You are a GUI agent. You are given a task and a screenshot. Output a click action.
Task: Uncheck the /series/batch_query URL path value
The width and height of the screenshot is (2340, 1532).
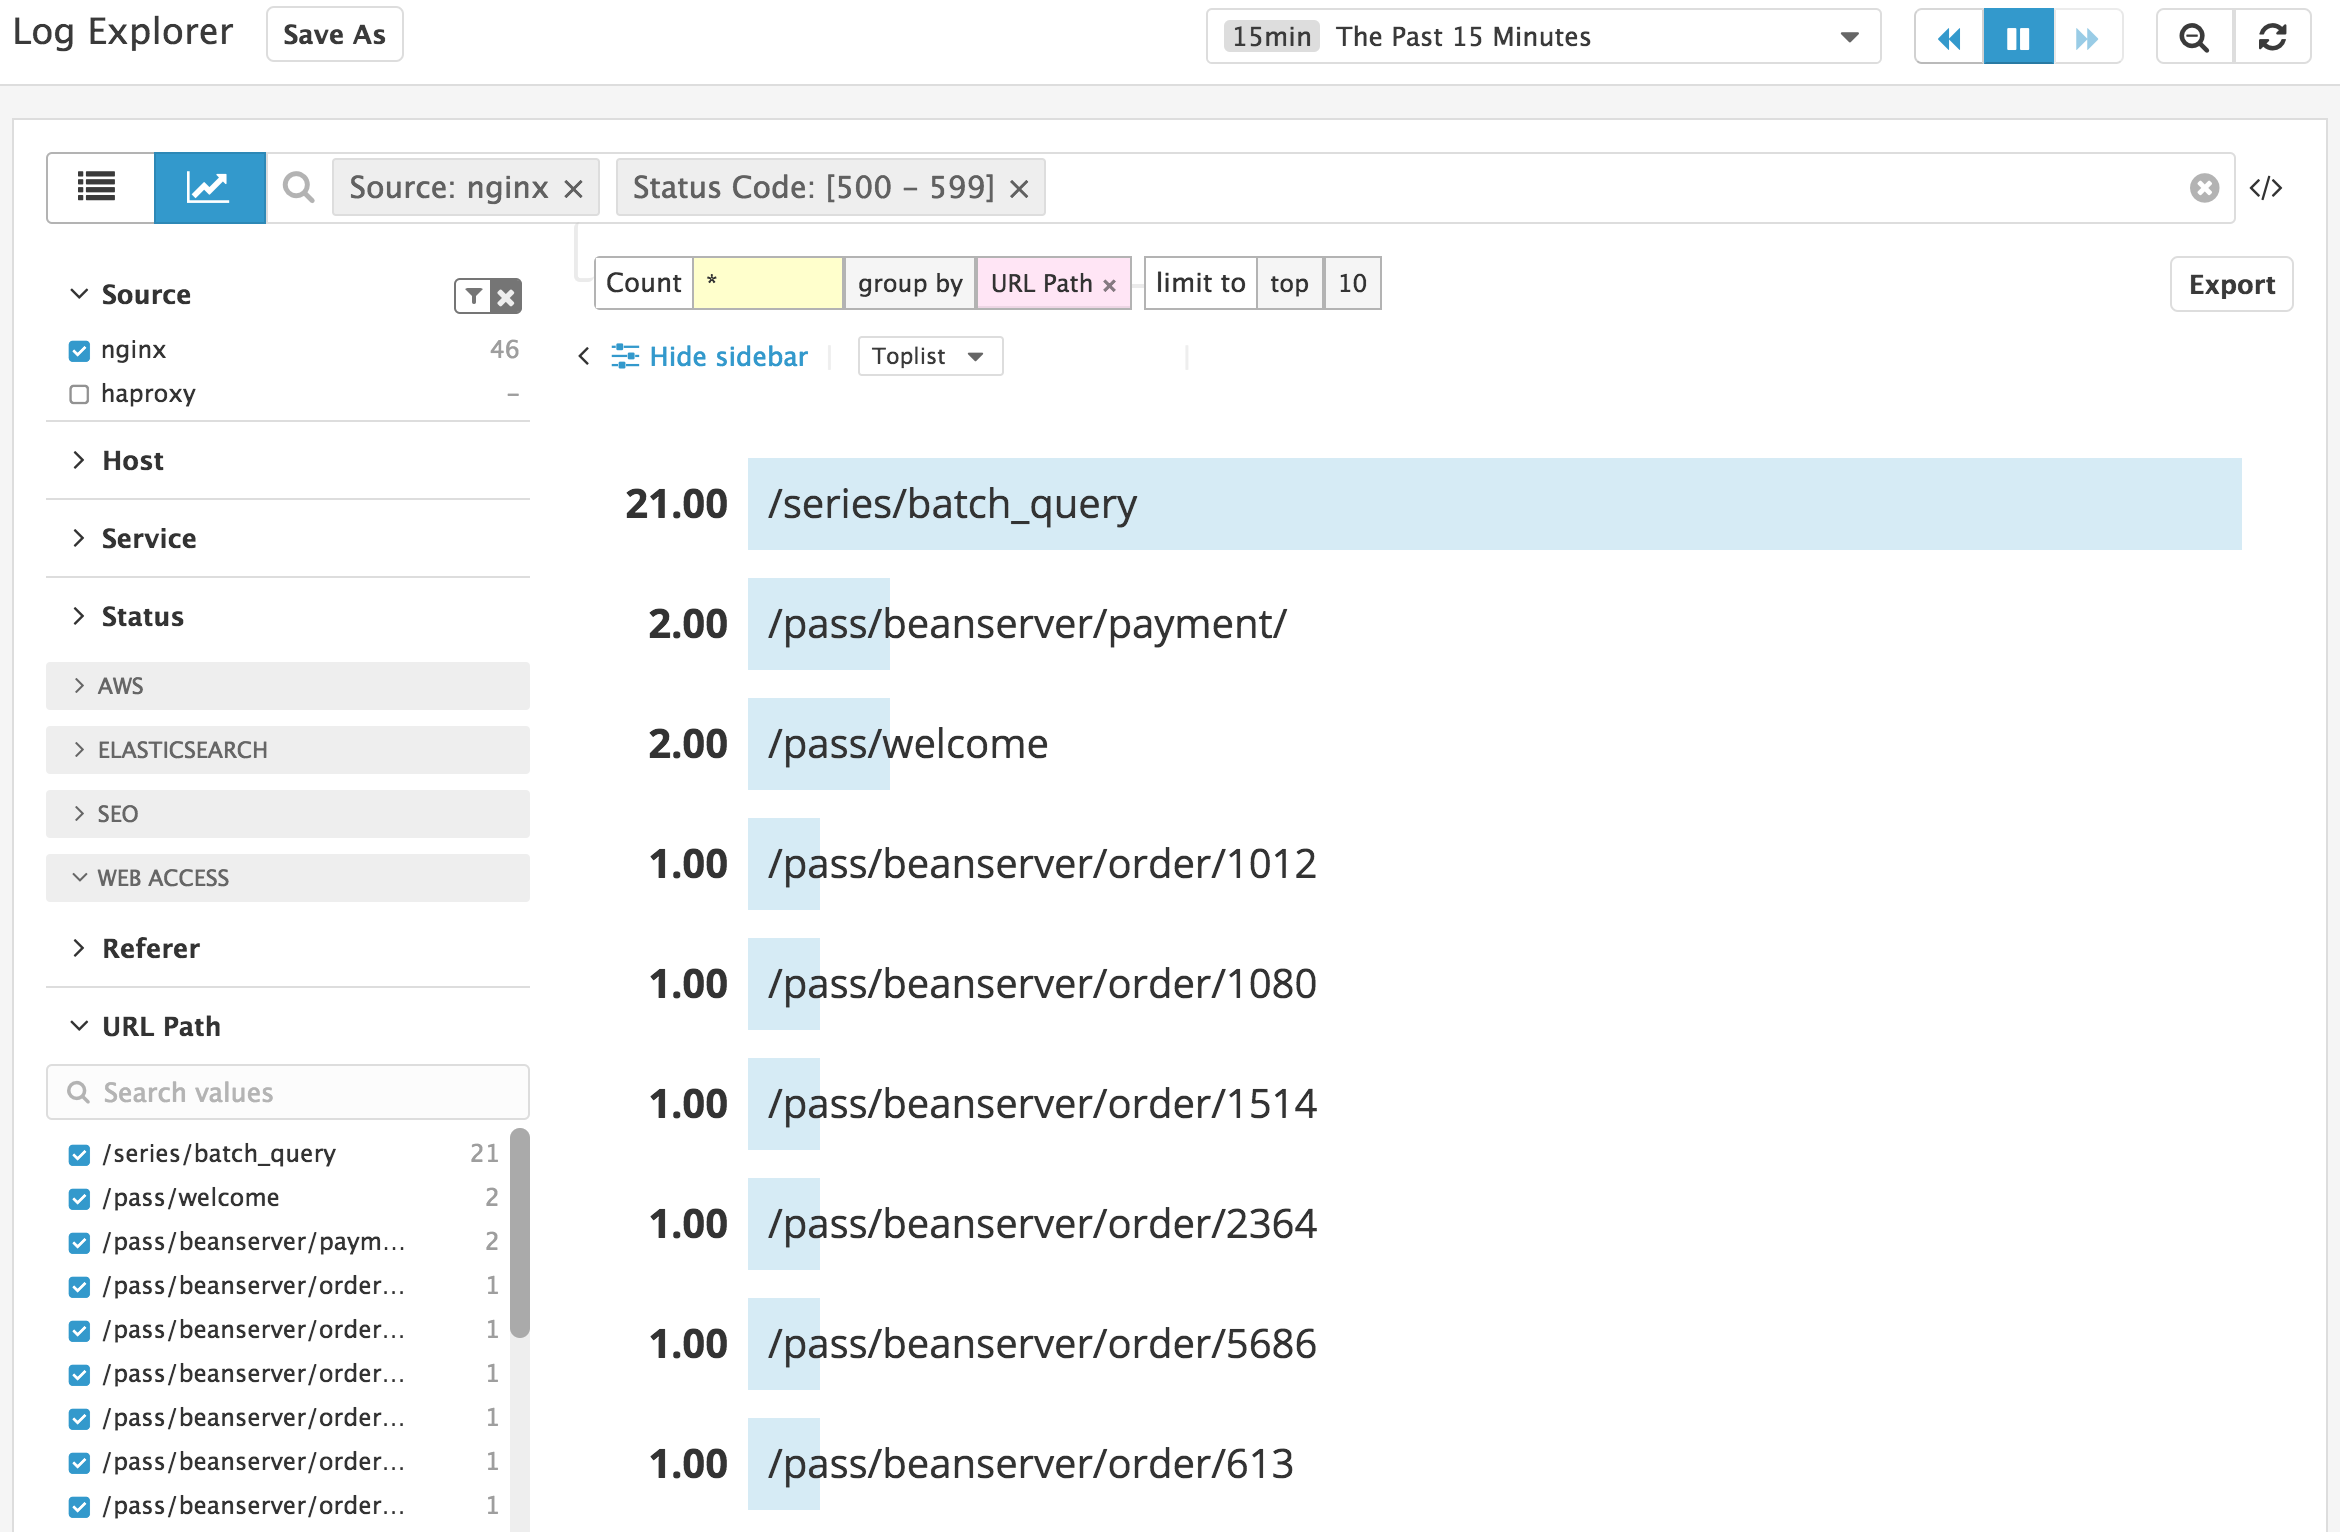point(79,1155)
